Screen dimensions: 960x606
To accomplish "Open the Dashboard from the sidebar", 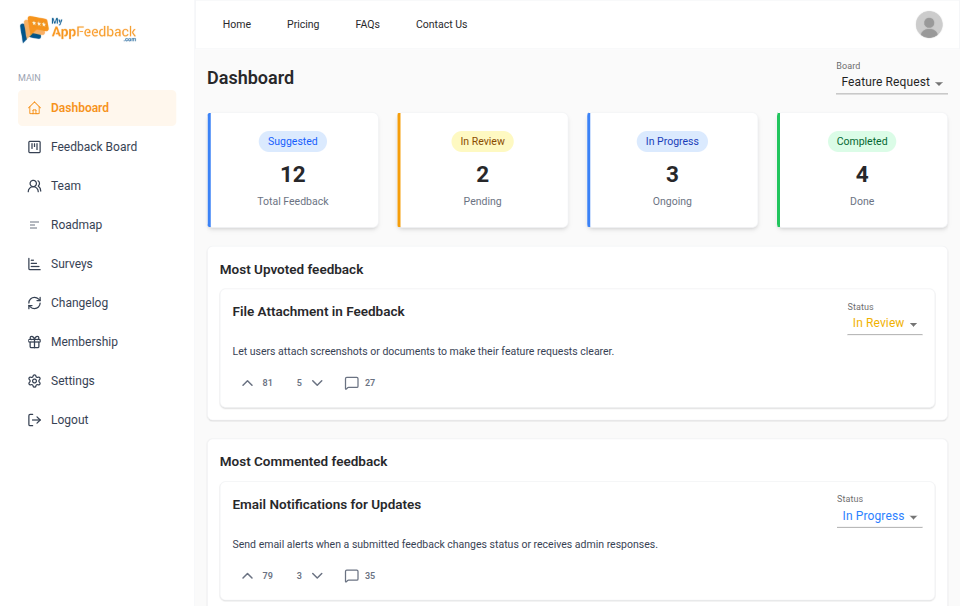I will (77, 107).
